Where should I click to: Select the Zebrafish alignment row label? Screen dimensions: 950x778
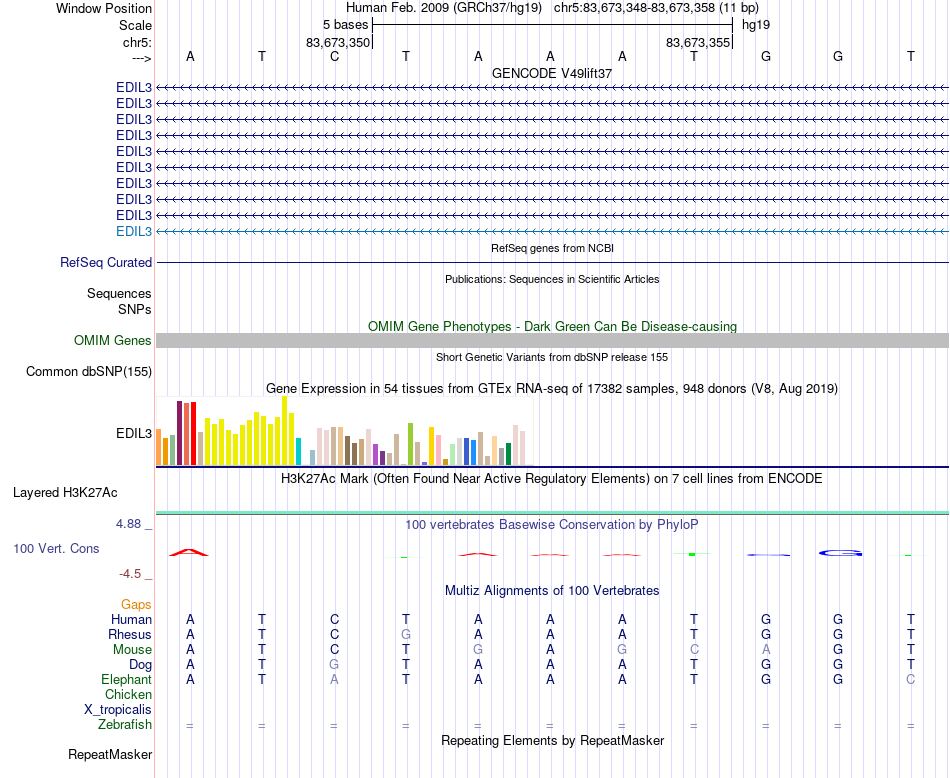pyautogui.click(x=125, y=725)
